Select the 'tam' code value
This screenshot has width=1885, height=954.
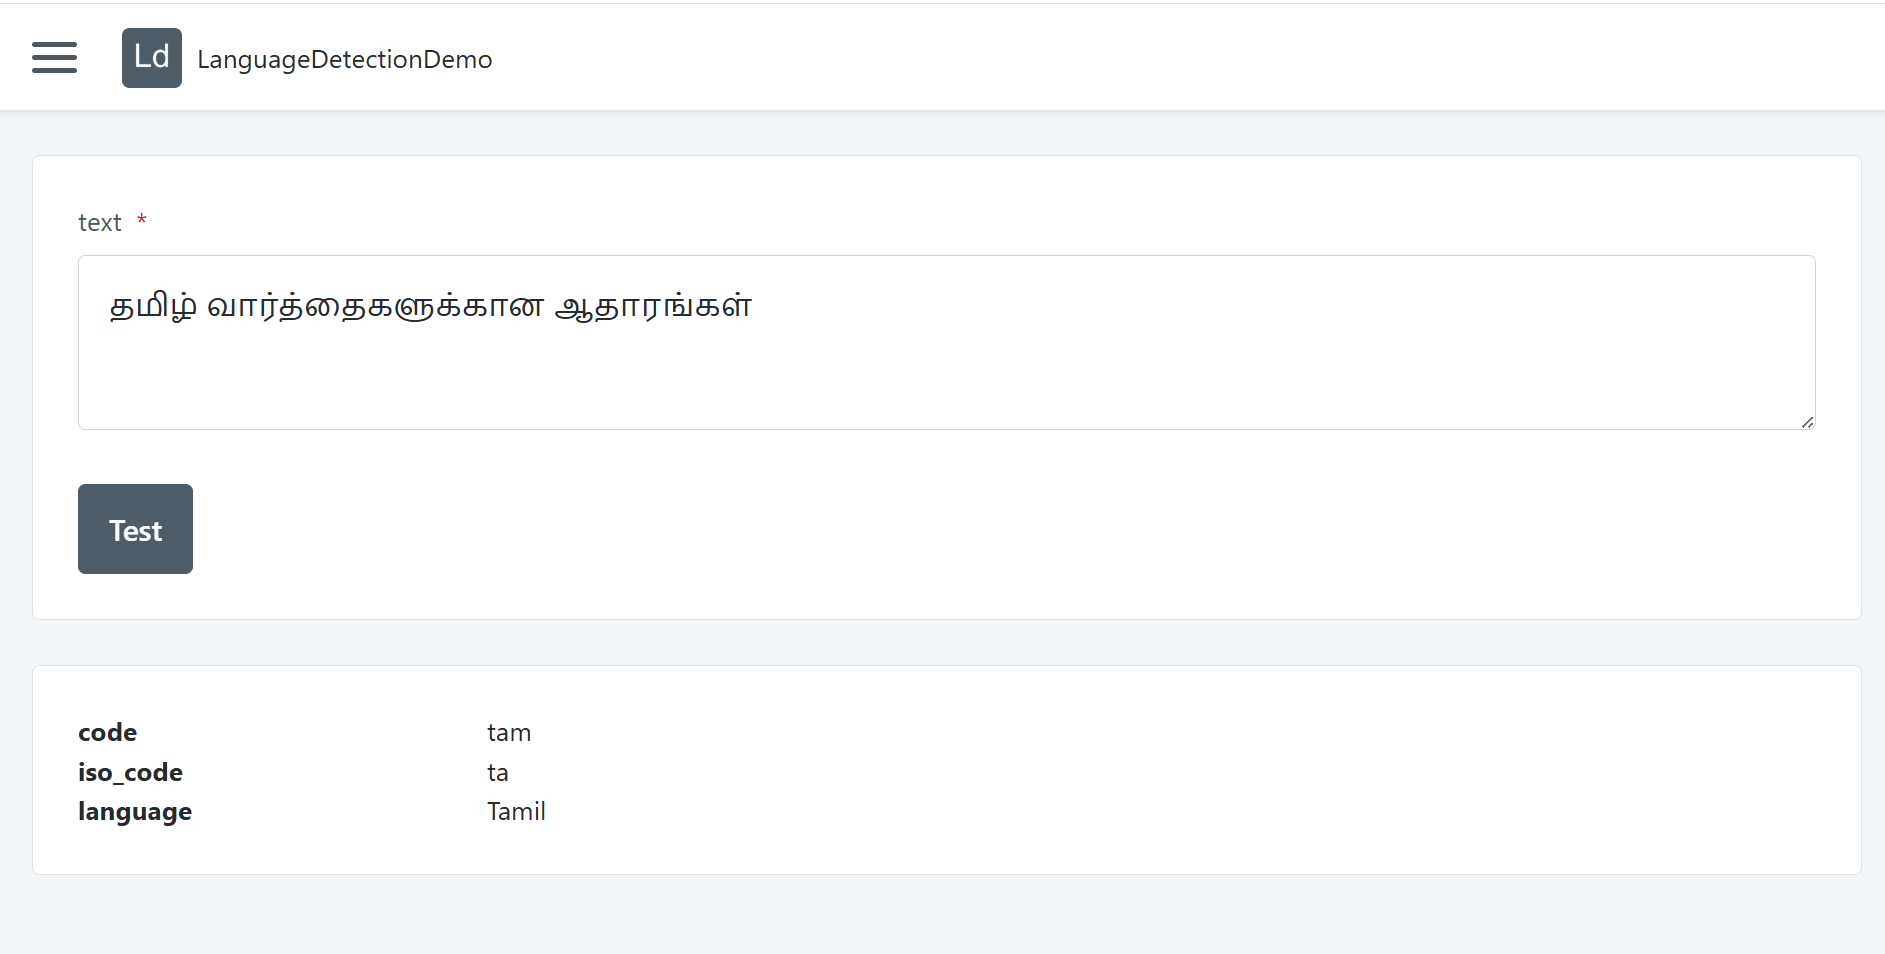[509, 732]
